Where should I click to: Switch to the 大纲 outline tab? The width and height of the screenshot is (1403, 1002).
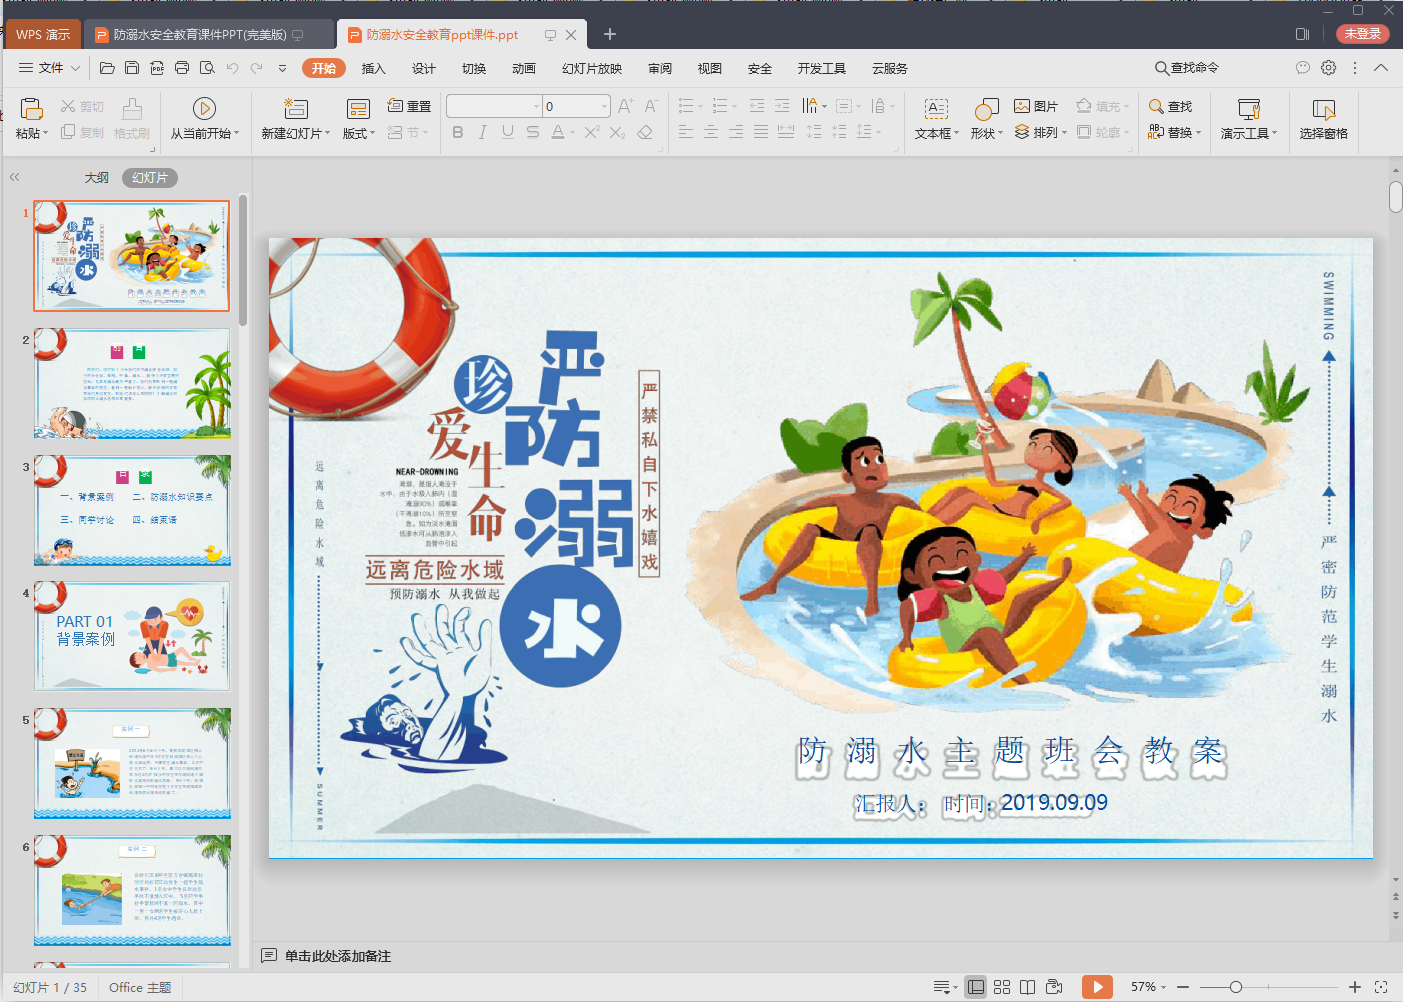(x=96, y=177)
